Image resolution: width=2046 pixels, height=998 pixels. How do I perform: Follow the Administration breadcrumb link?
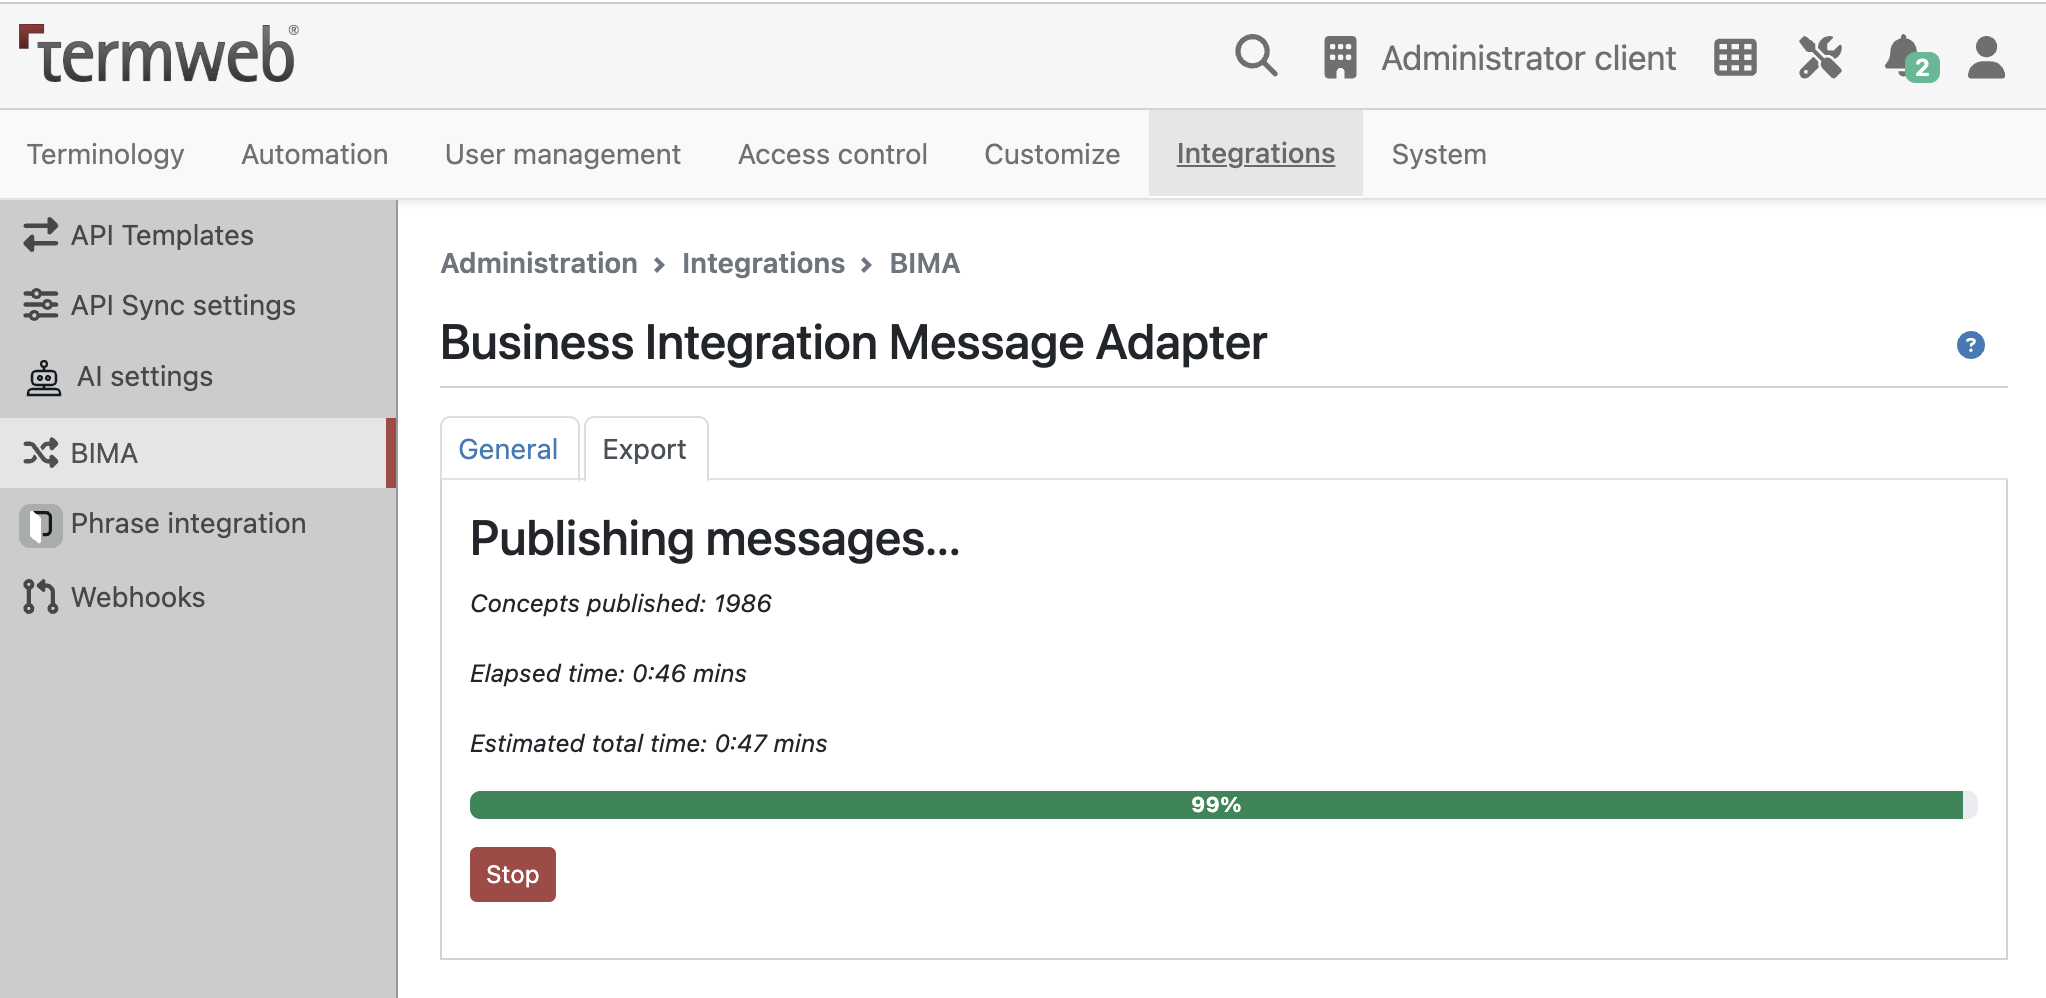click(539, 263)
